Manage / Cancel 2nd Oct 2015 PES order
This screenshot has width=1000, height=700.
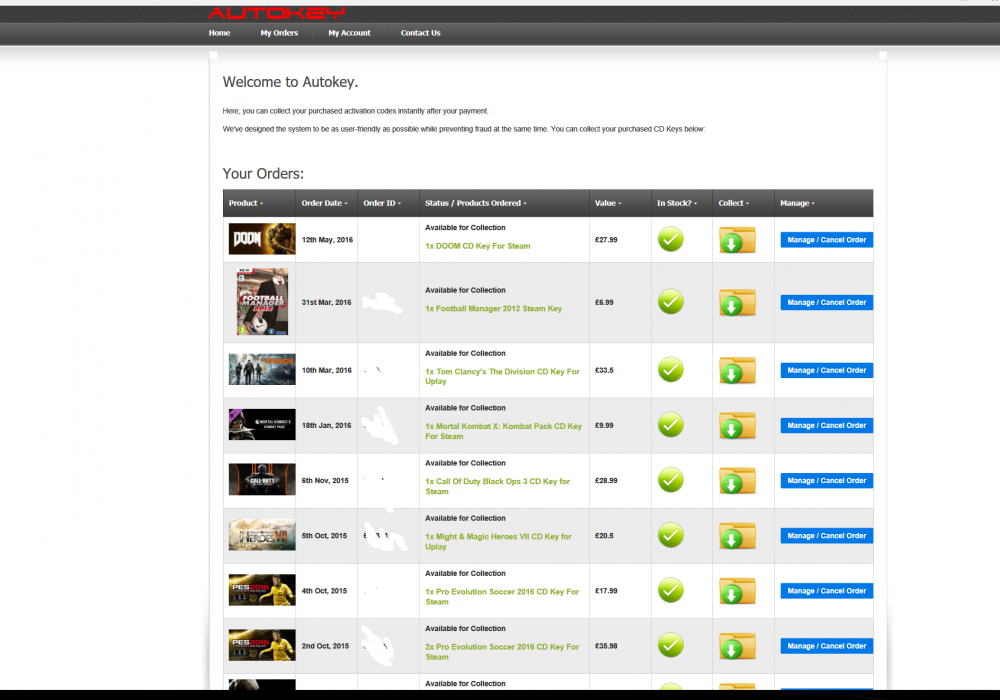click(827, 646)
